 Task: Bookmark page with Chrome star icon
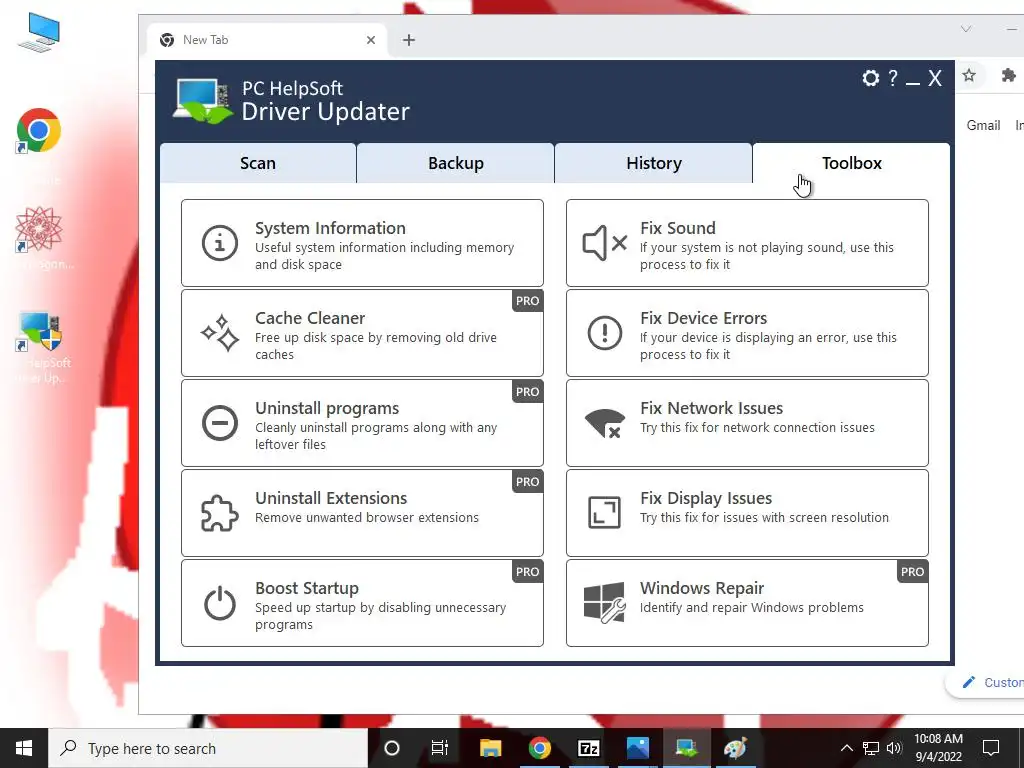(969, 75)
